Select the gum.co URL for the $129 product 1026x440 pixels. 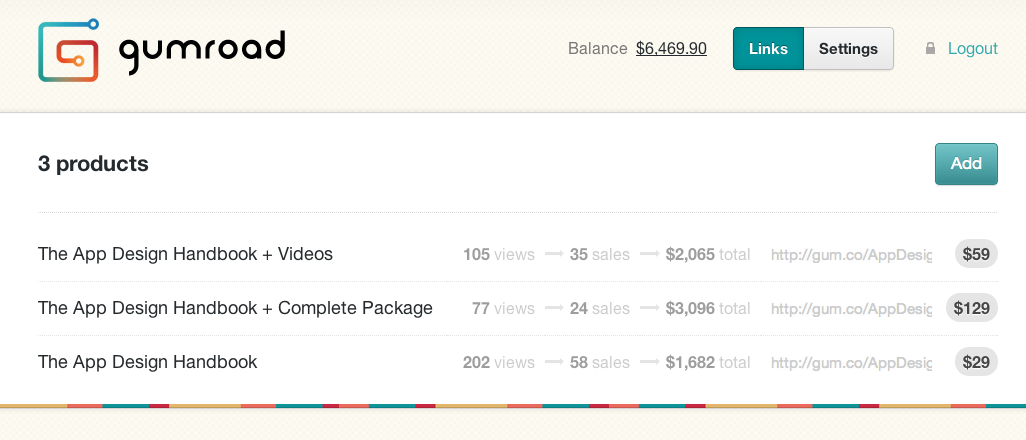tap(851, 309)
